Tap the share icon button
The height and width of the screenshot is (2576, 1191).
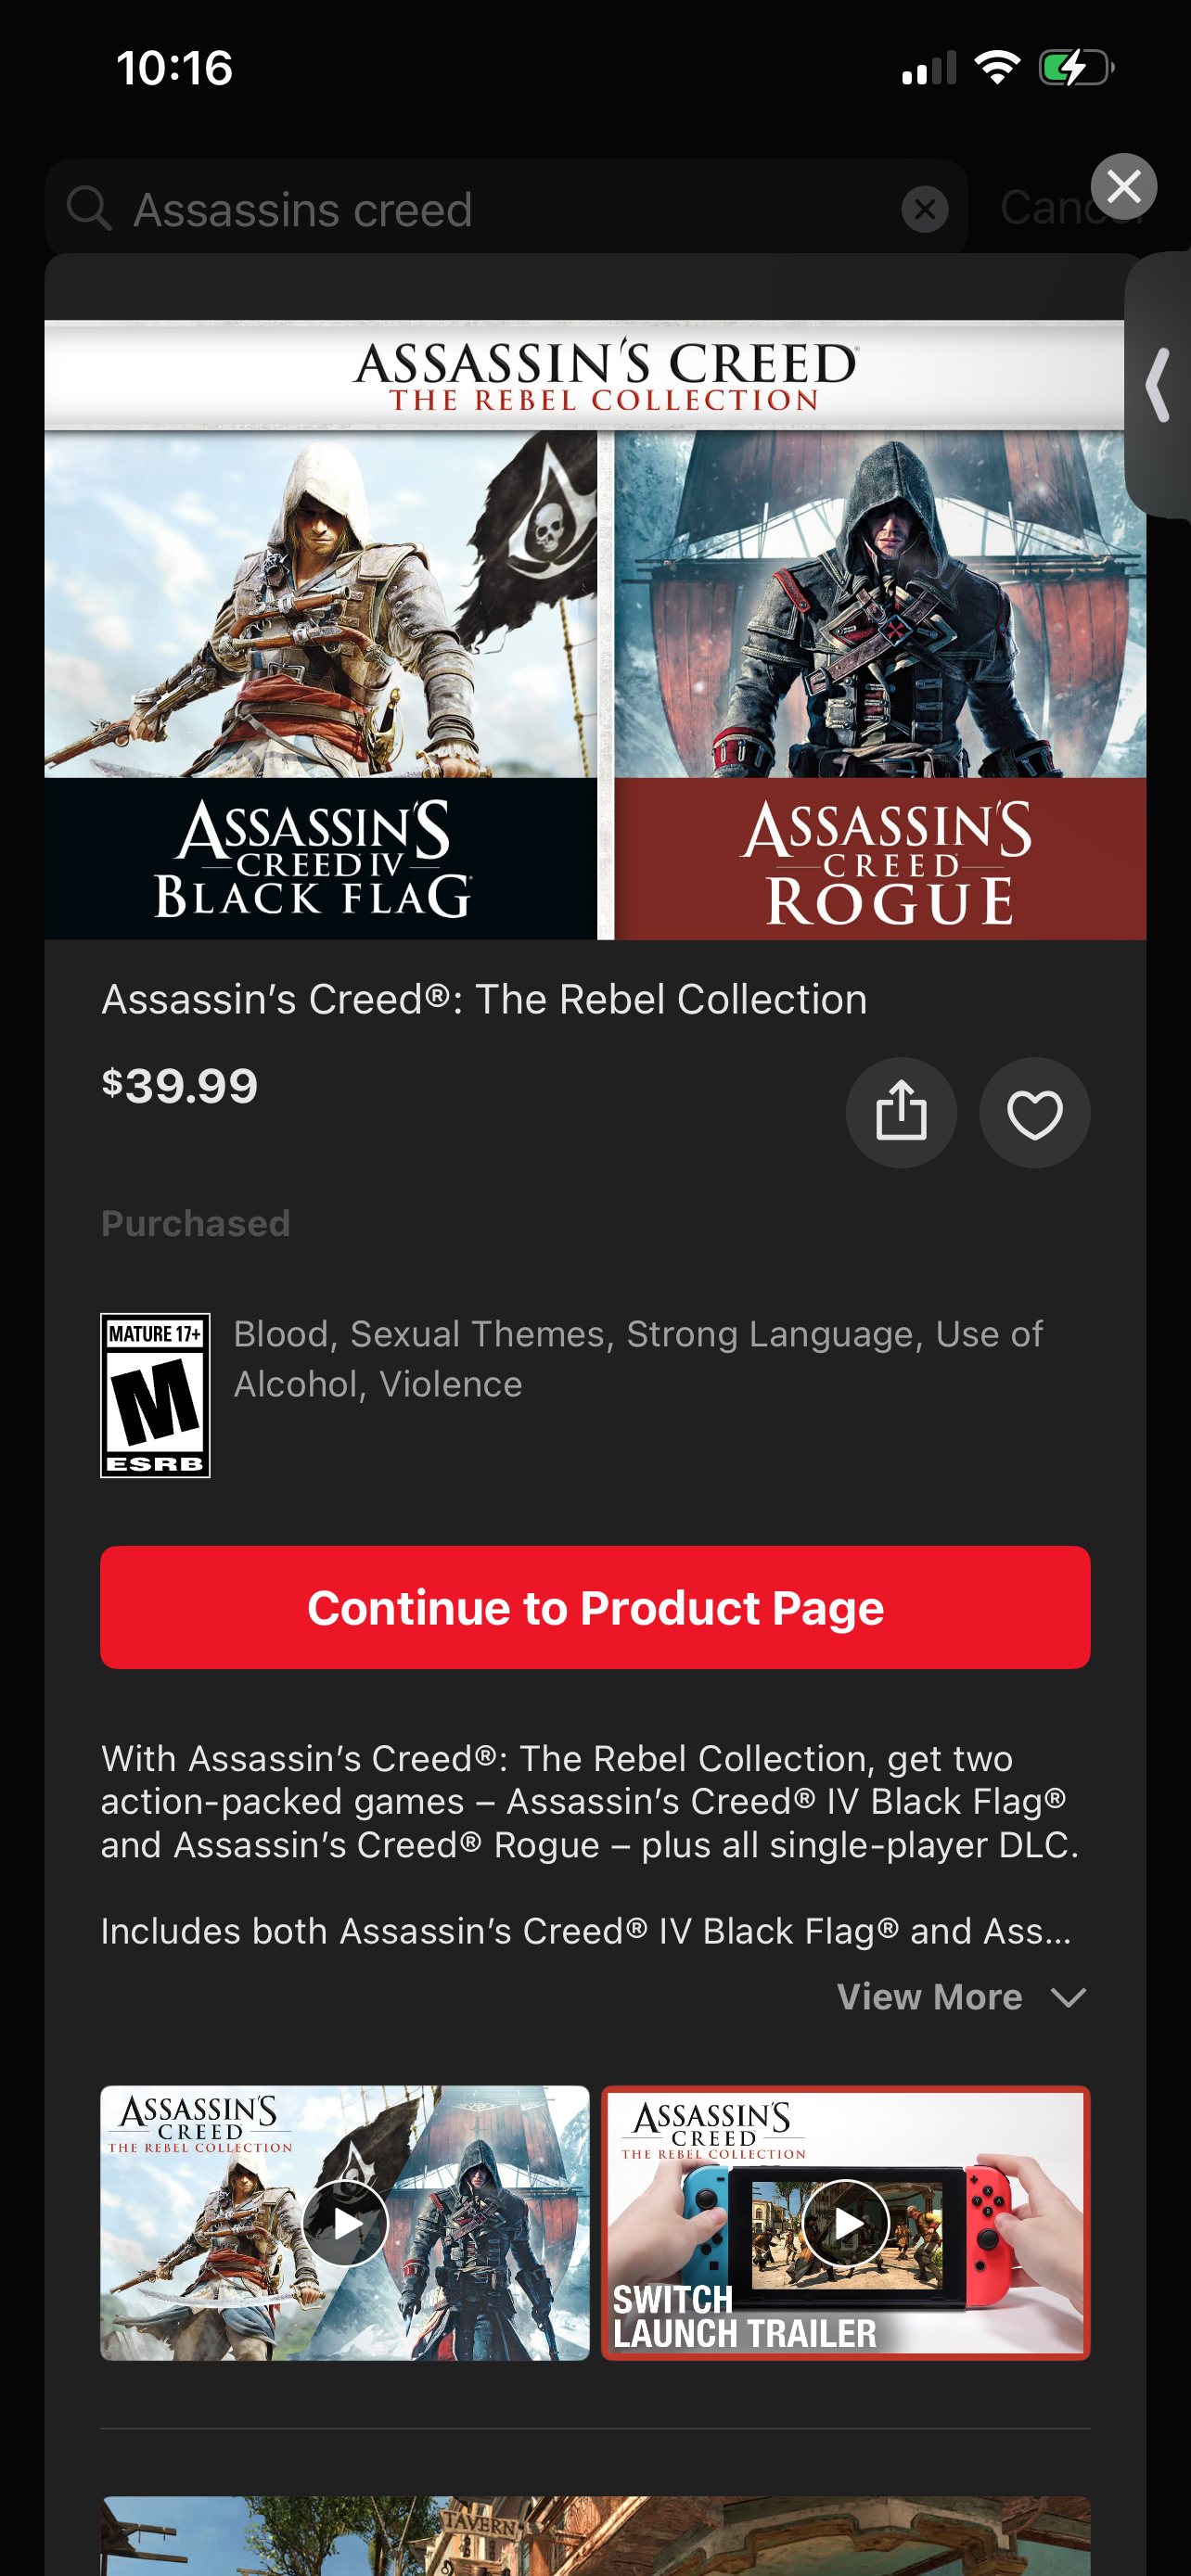click(x=901, y=1113)
